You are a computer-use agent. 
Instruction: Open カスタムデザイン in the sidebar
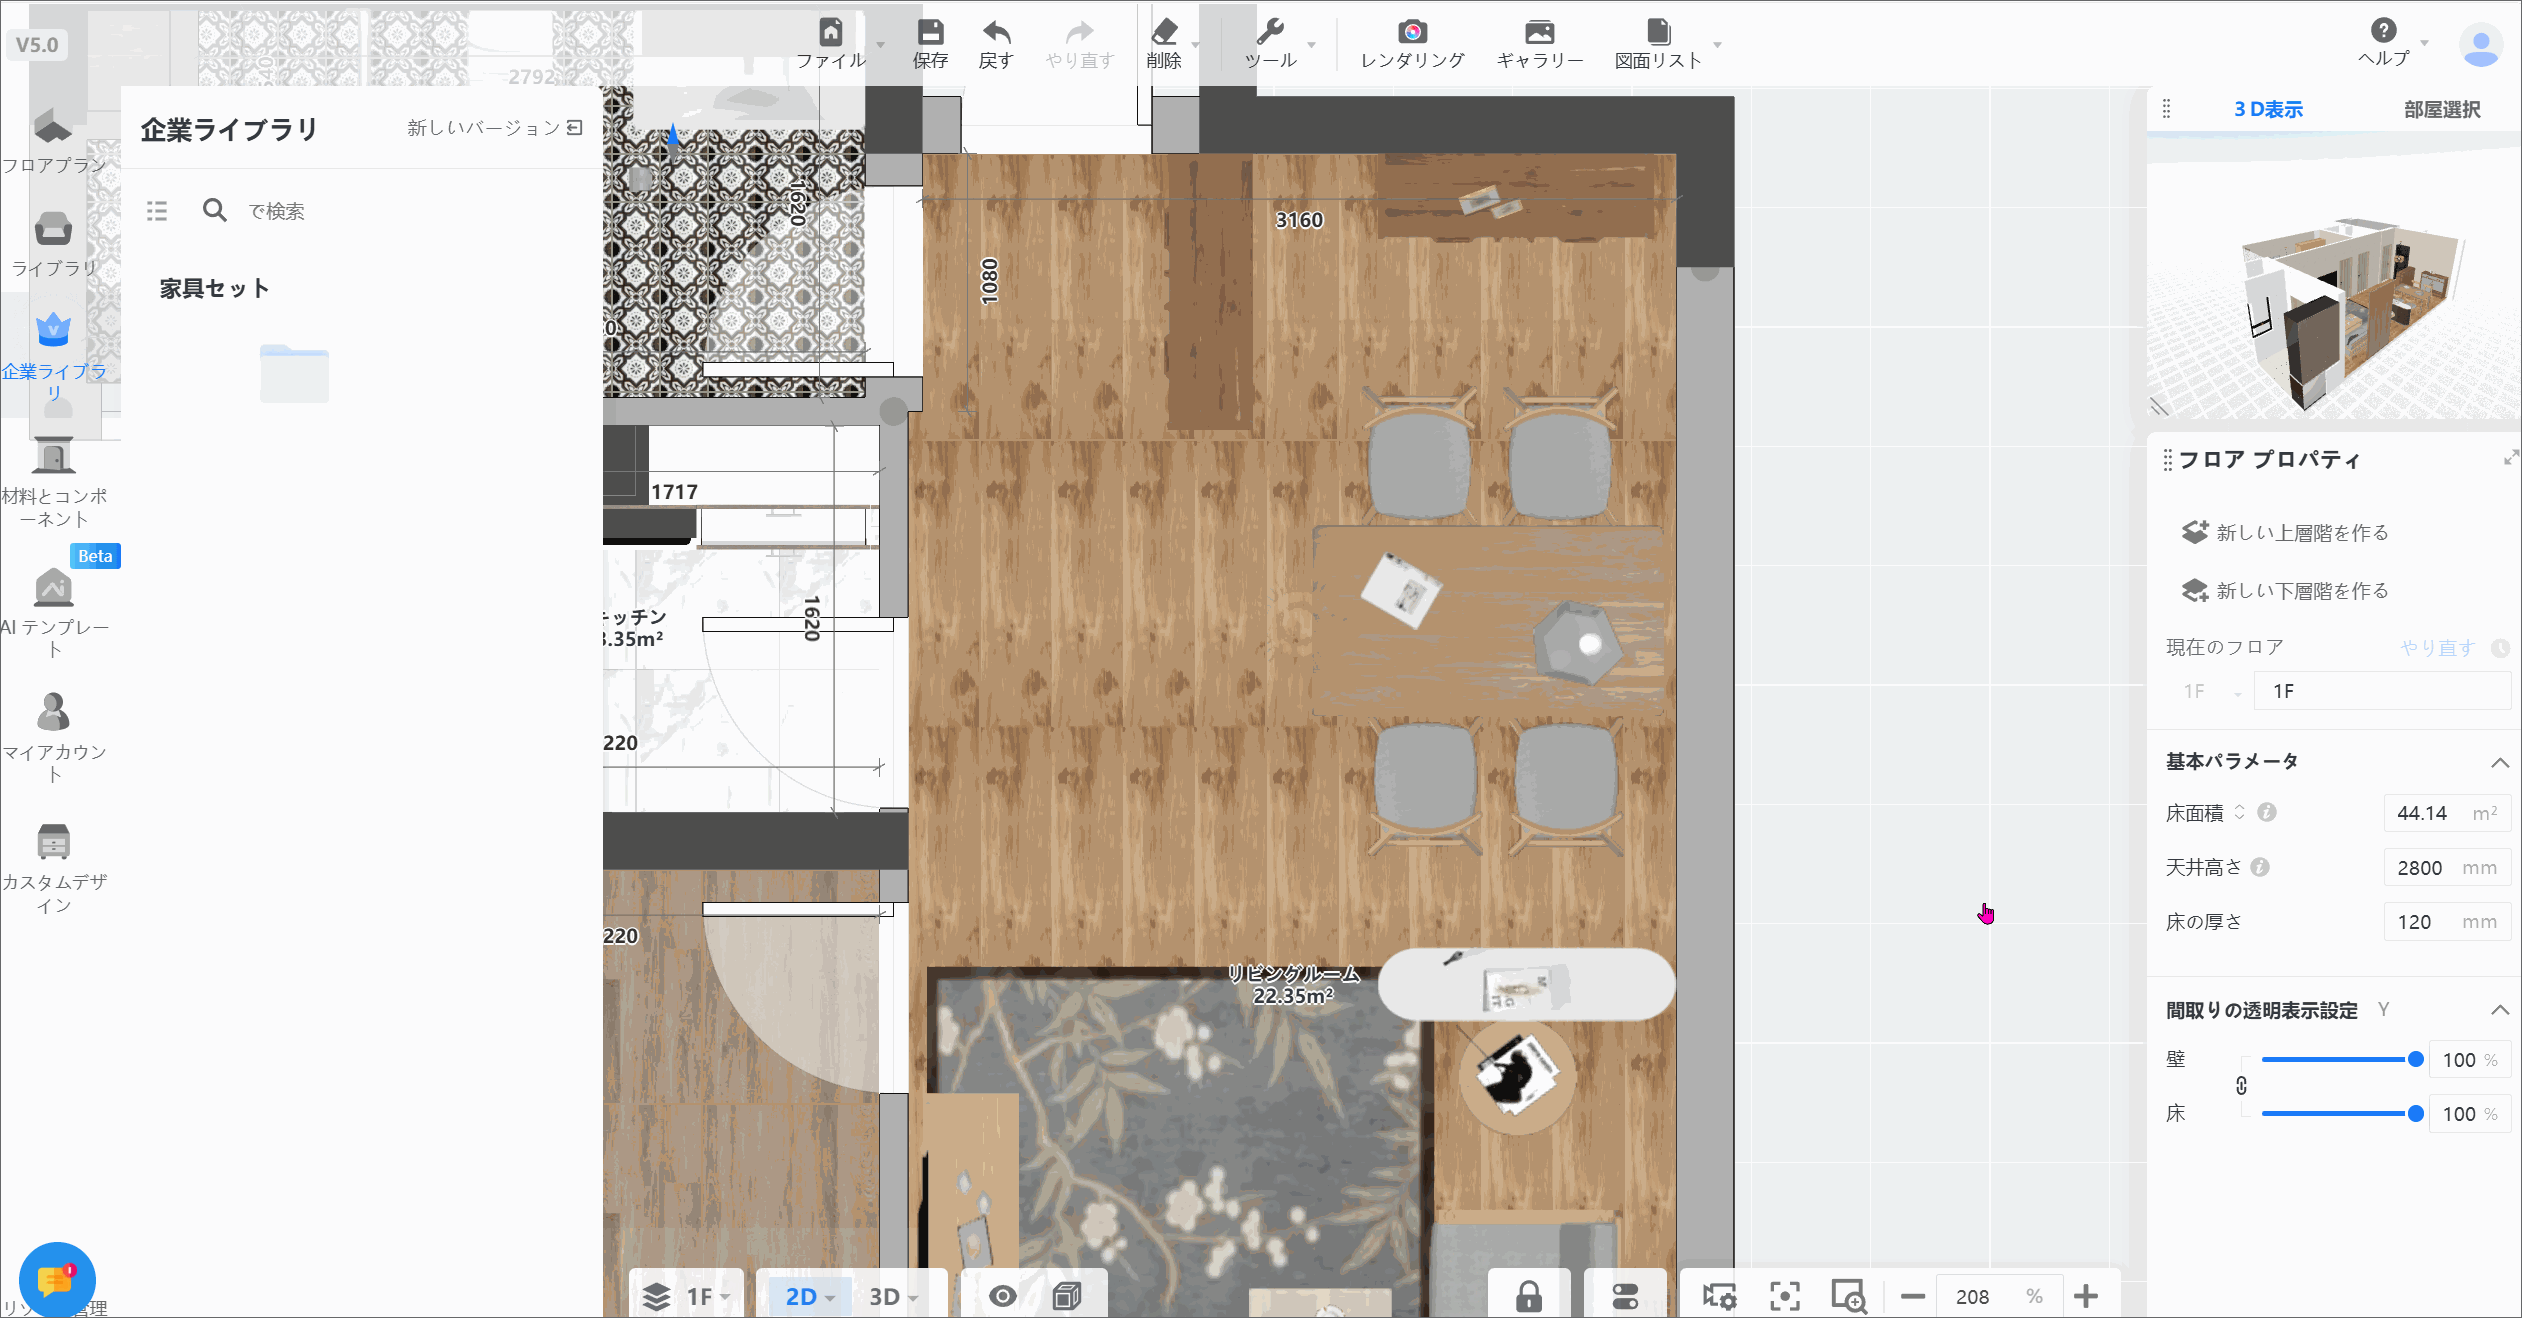pyautogui.click(x=54, y=868)
